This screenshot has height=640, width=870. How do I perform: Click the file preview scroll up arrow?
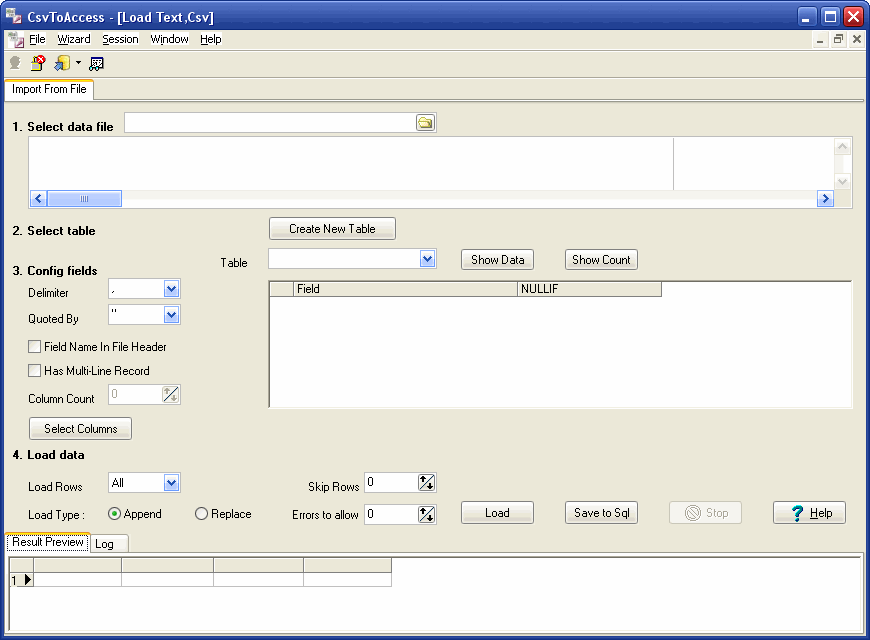pos(842,147)
